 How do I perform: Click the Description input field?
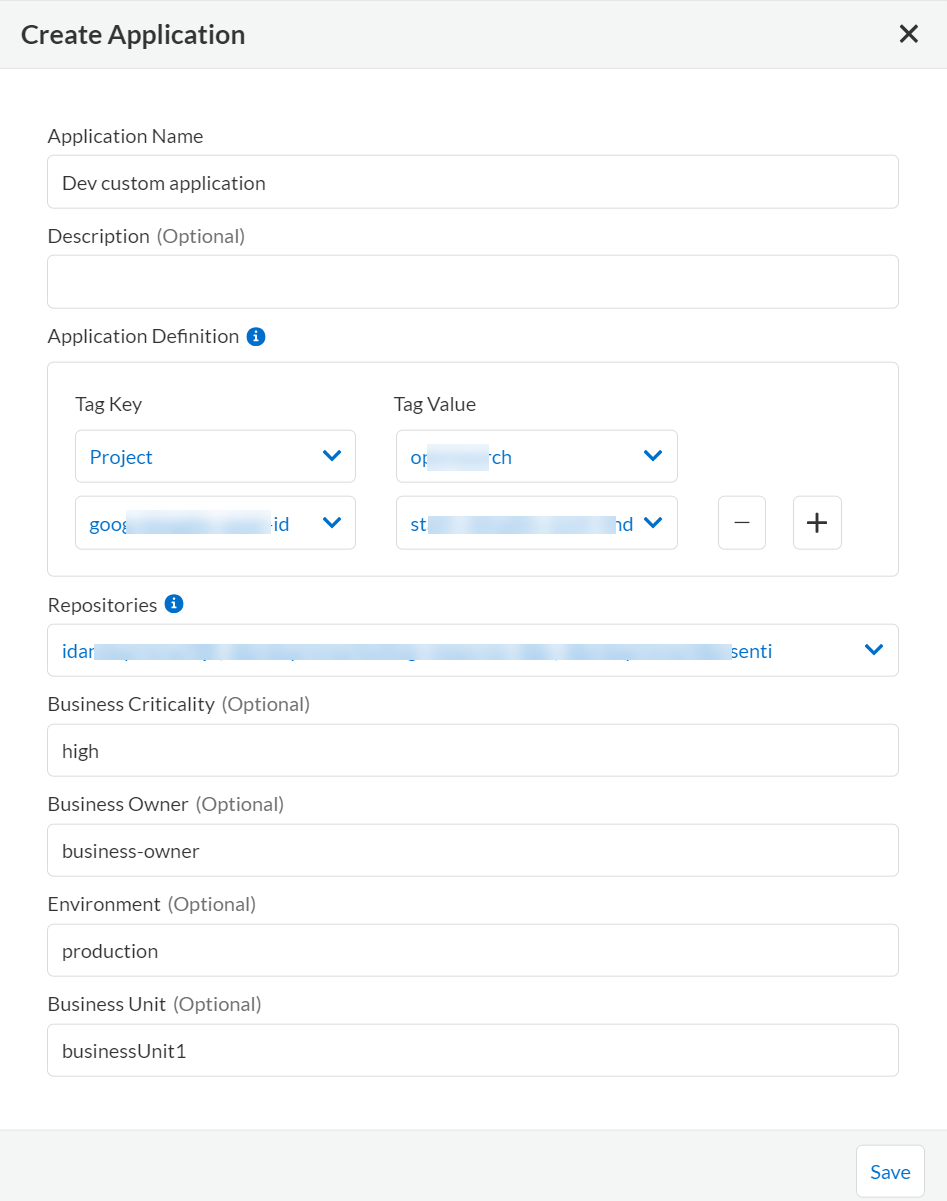pos(473,282)
